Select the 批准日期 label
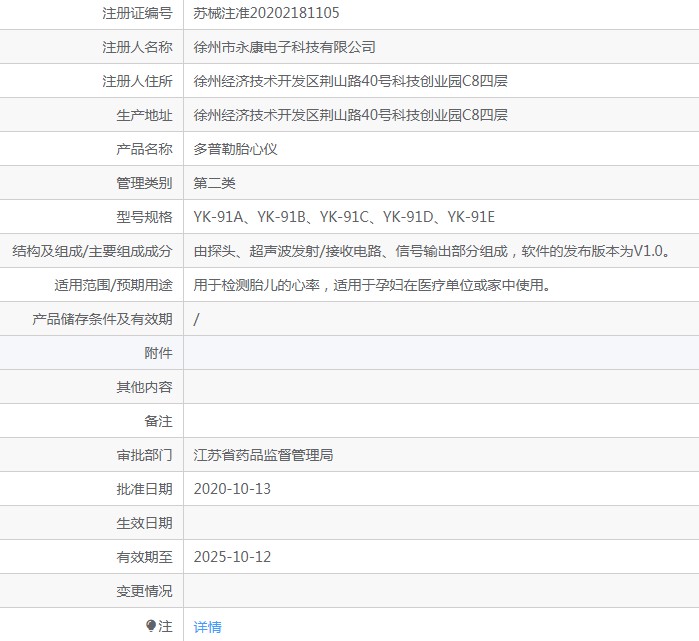This screenshot has width=699, height=641. coord(144,489)
